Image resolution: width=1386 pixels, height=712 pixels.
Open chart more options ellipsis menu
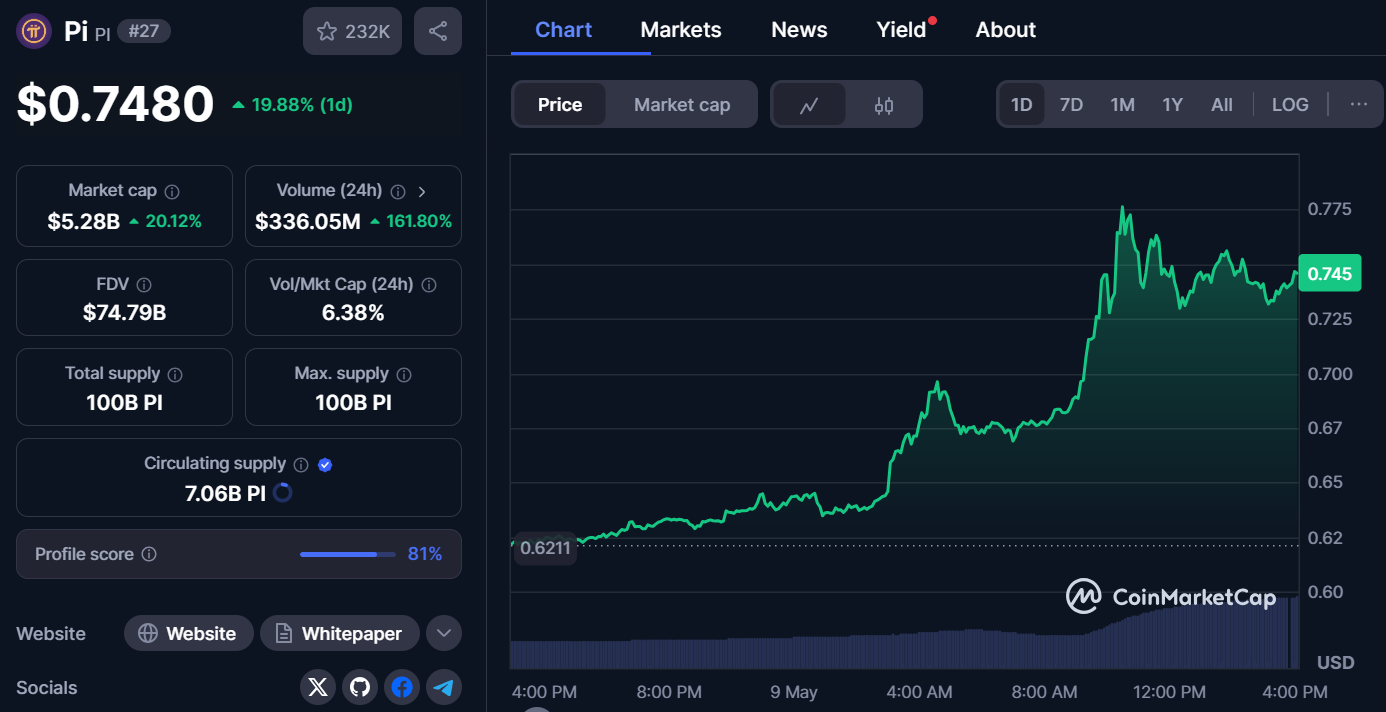[1359, 105]
